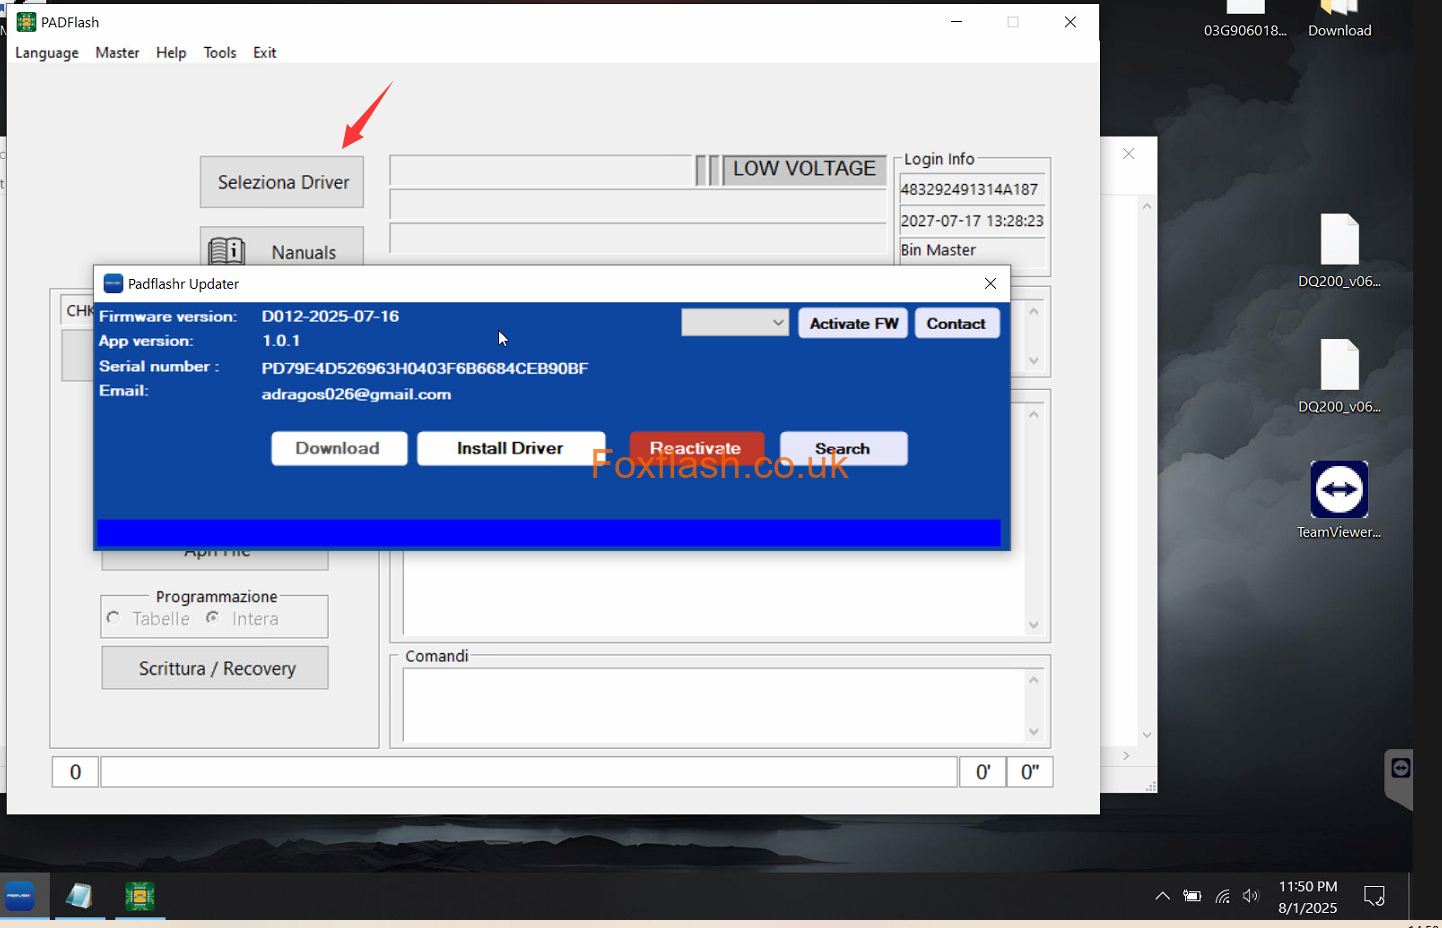Click the Comandi scrollbar down arrow
Image resolution: width=1442 pixels, height=928 pixels.
click(x=1034, y=732)
